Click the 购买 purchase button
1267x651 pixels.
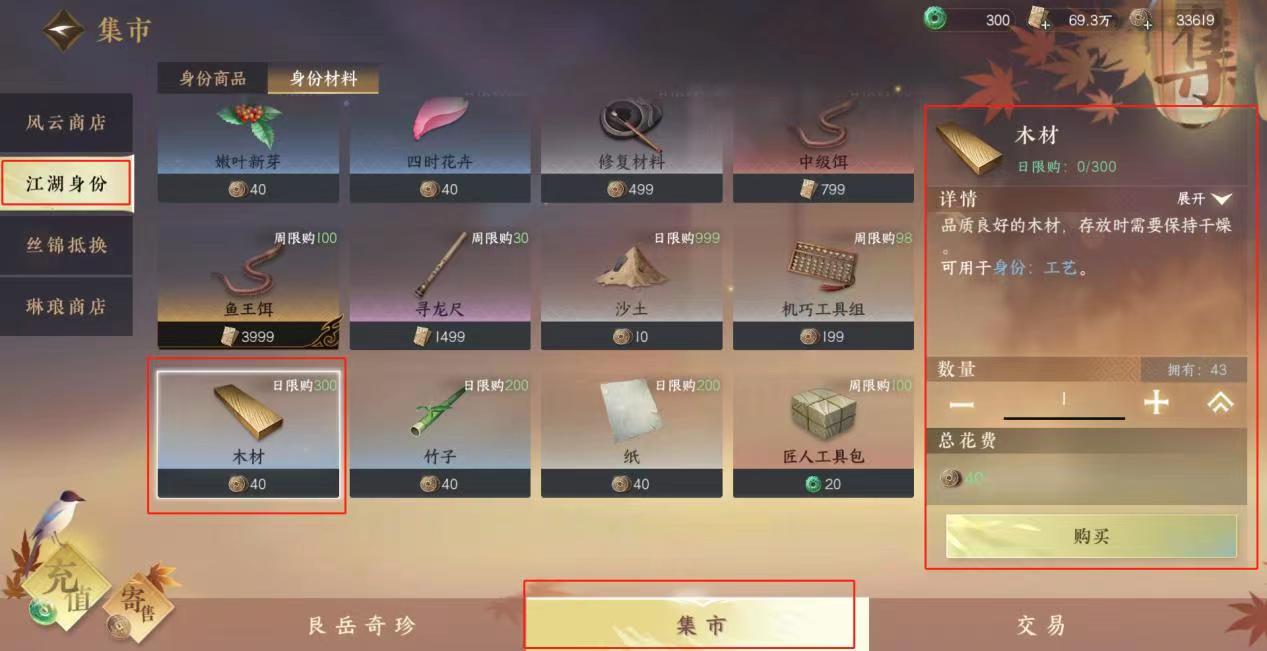pyautogui.click(x=1091, y=536)
